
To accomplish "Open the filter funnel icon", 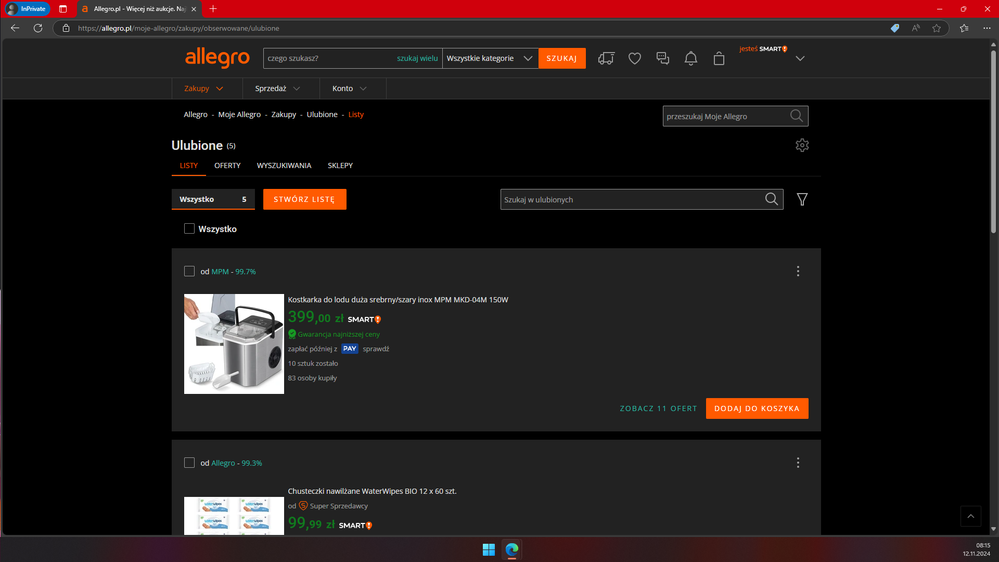I will tap(802, 199).
